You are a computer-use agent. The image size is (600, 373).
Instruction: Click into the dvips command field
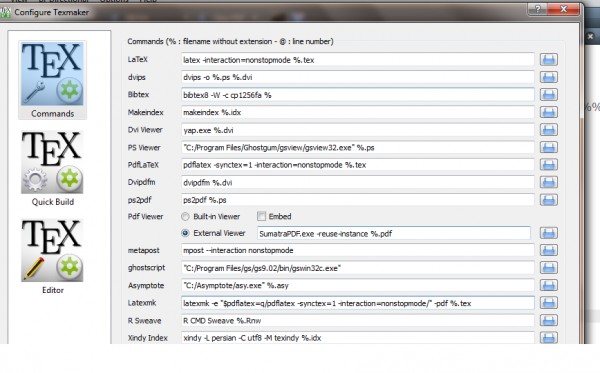click(357, 77)
